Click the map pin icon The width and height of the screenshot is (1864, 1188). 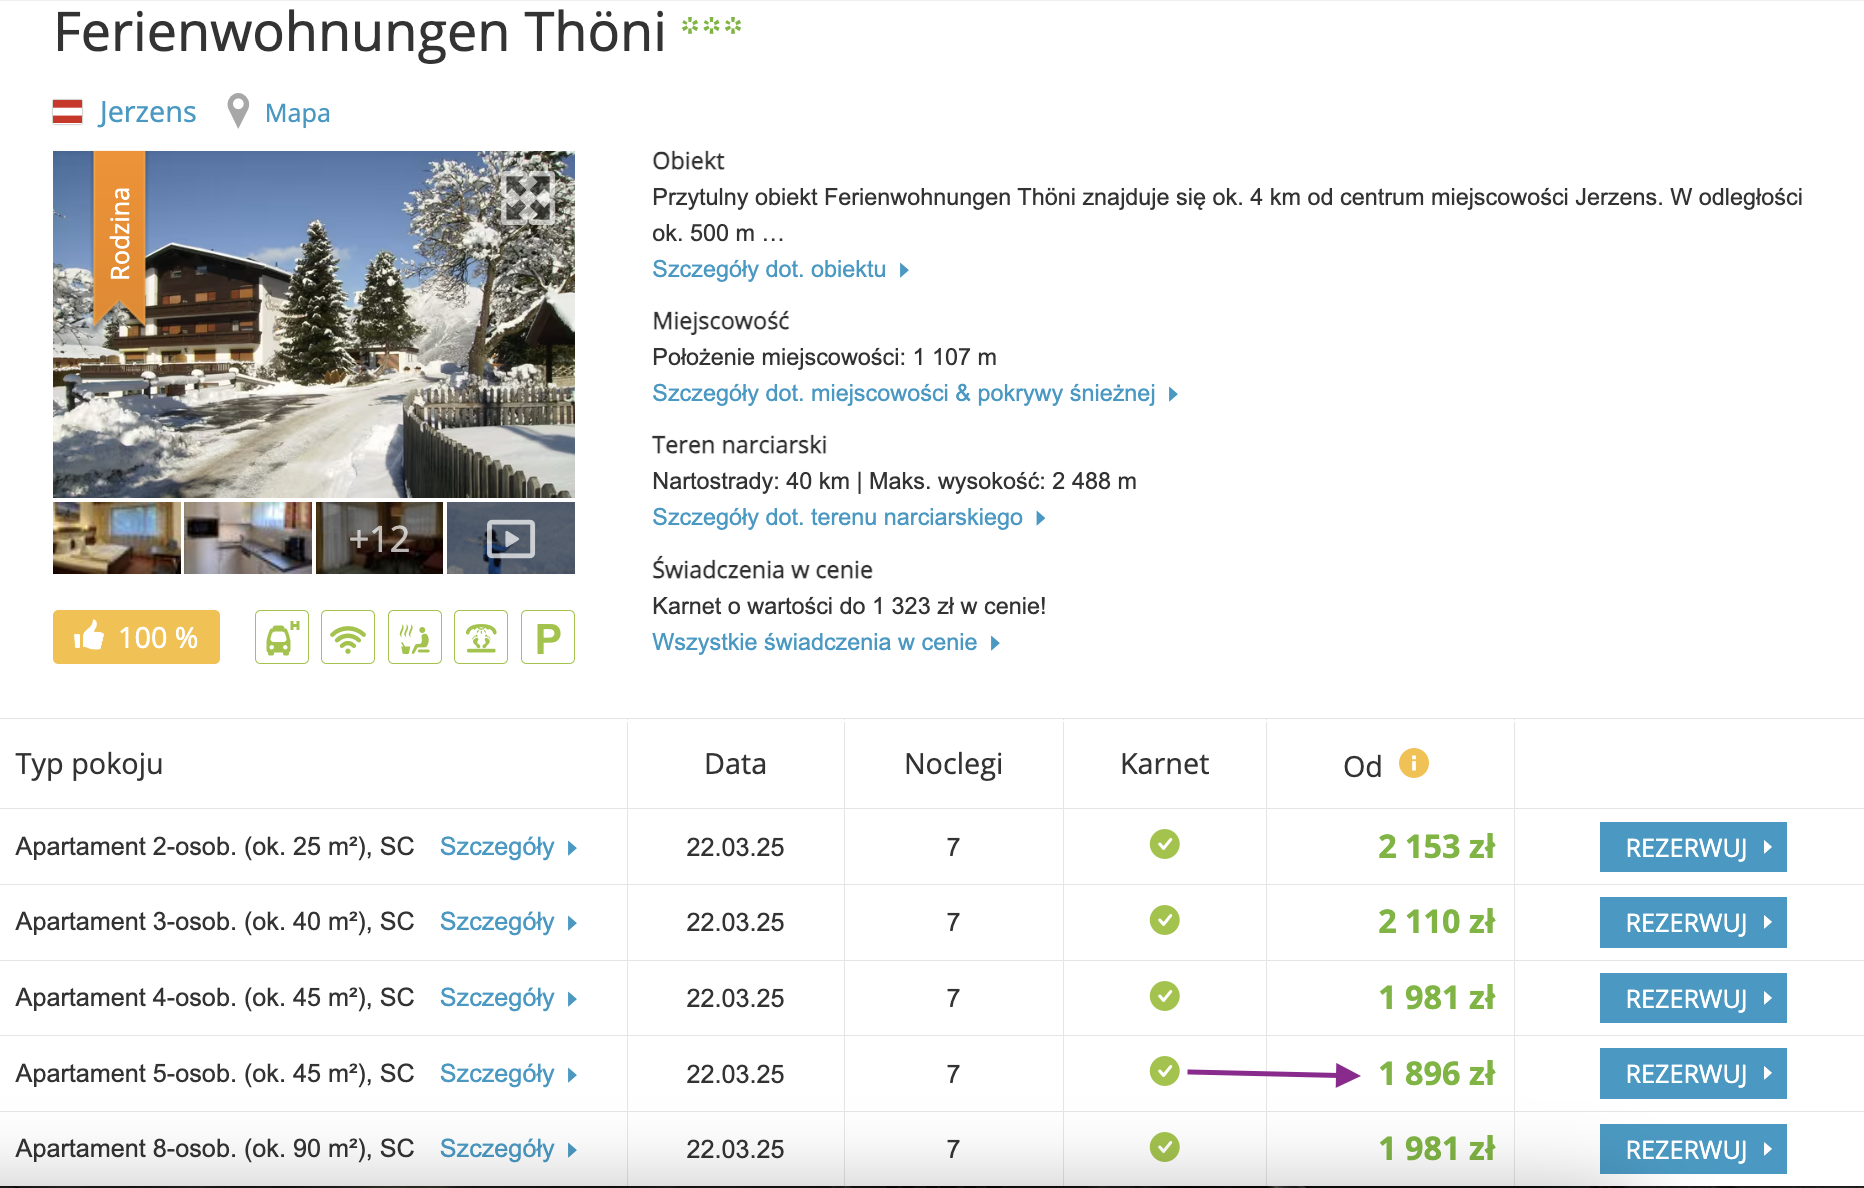pyautogui.click(x=238, y=111)
